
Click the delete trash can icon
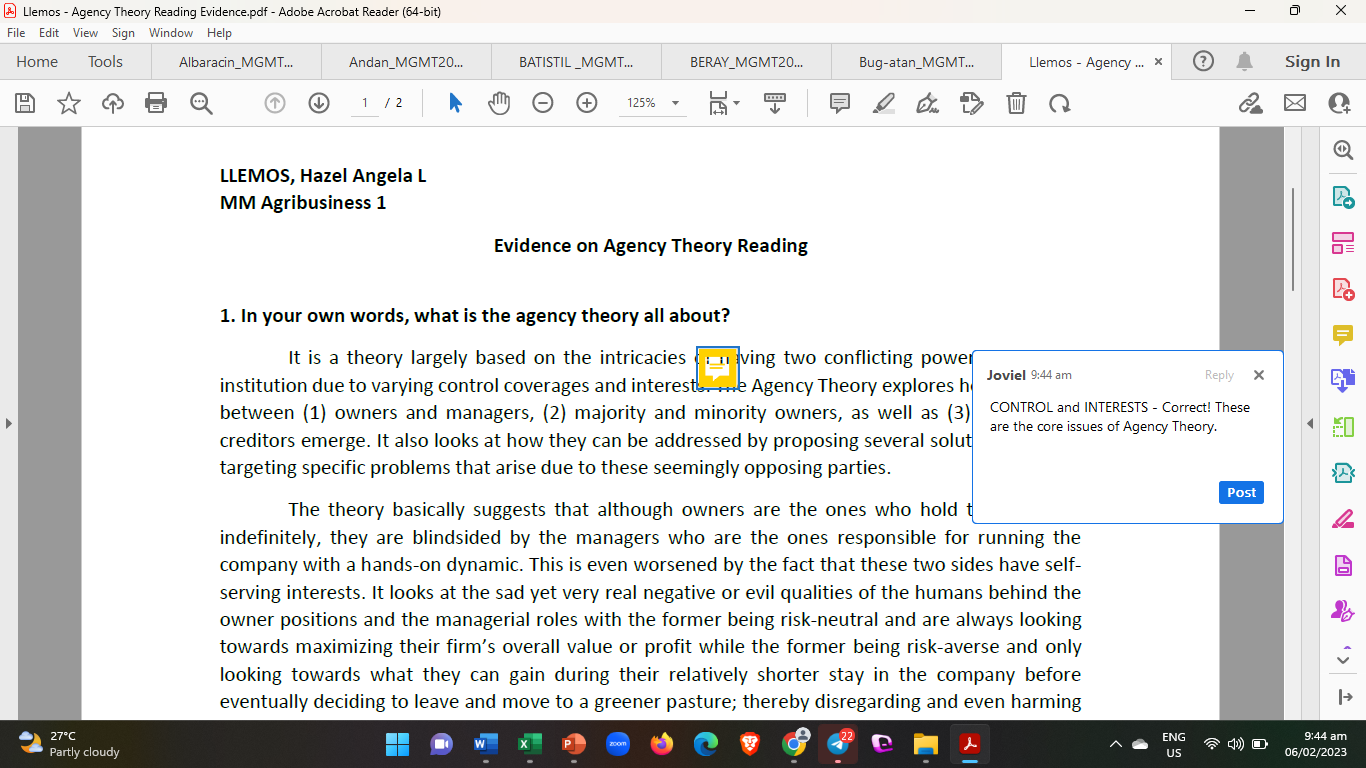(1016, 103)
